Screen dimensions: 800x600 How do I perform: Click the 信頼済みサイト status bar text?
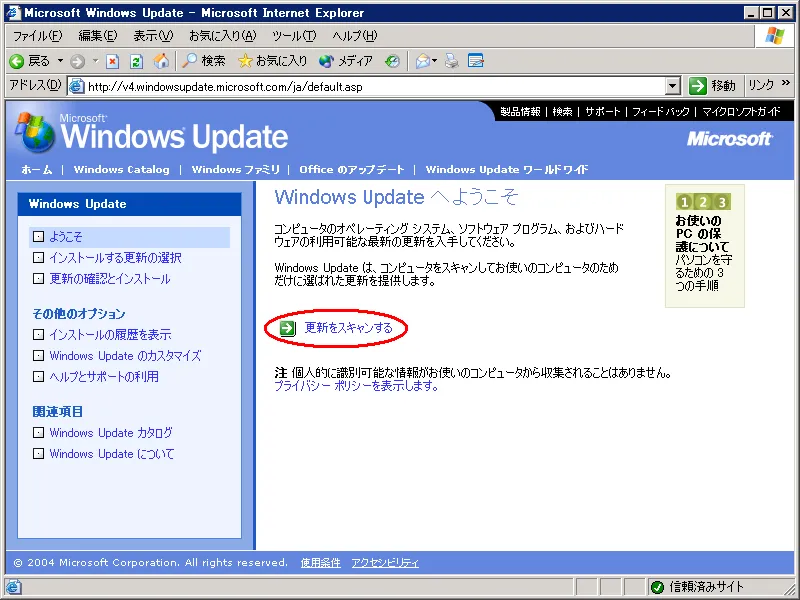coord(706,587)
